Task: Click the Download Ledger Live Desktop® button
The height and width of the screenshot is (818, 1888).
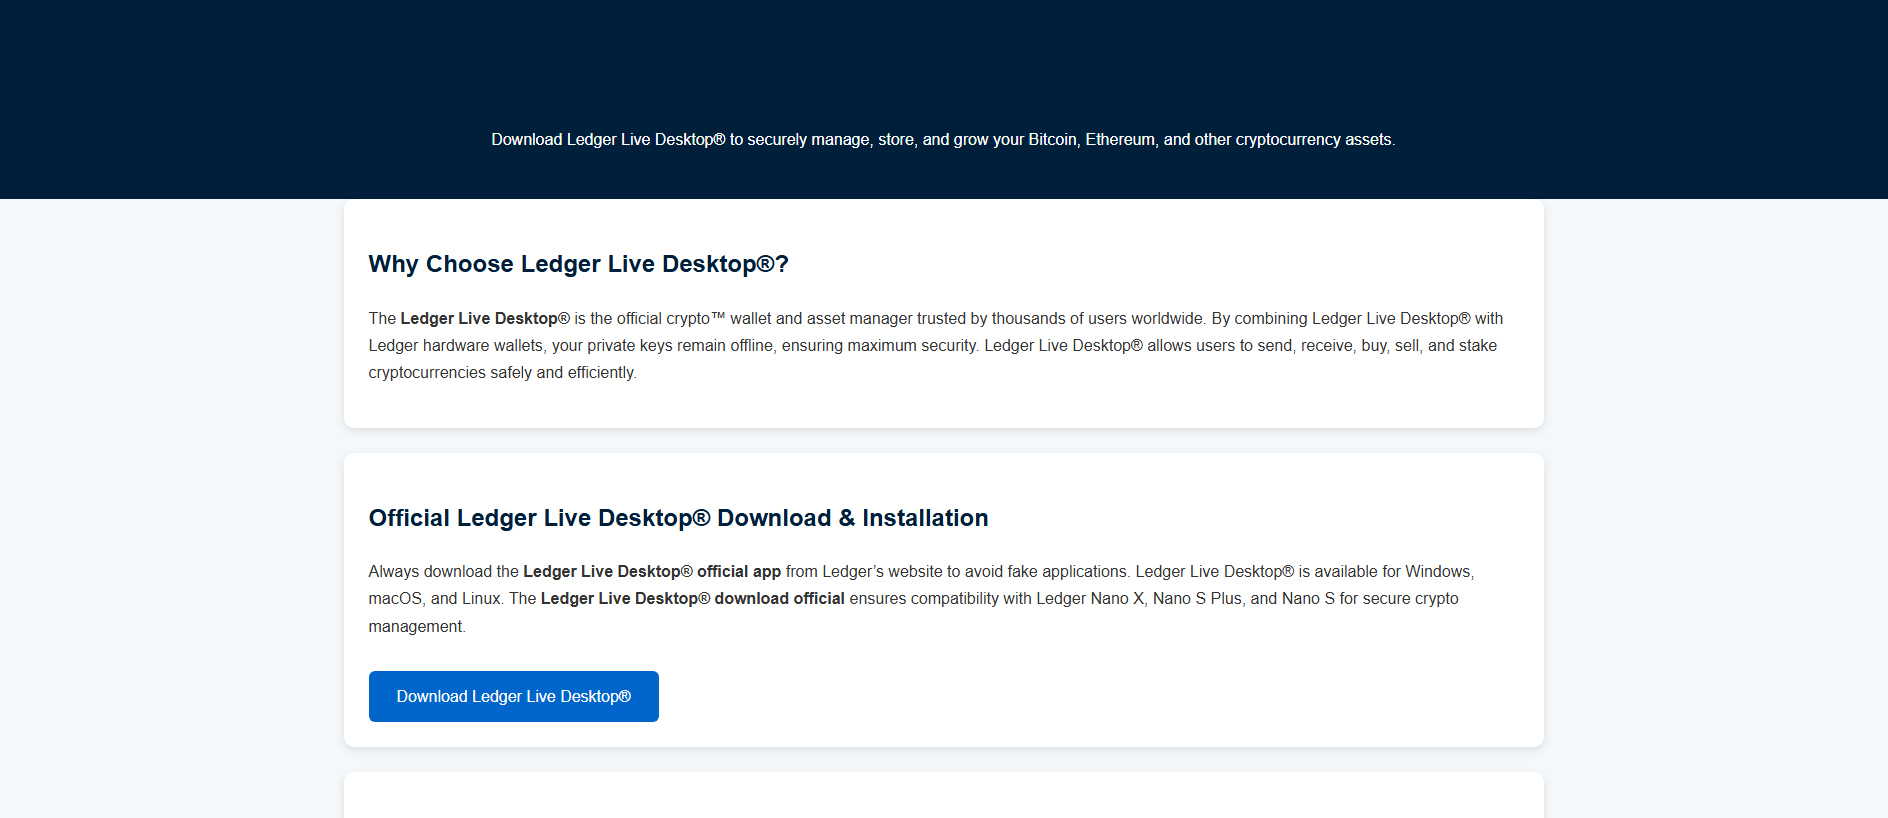Action: pos(513,696)
